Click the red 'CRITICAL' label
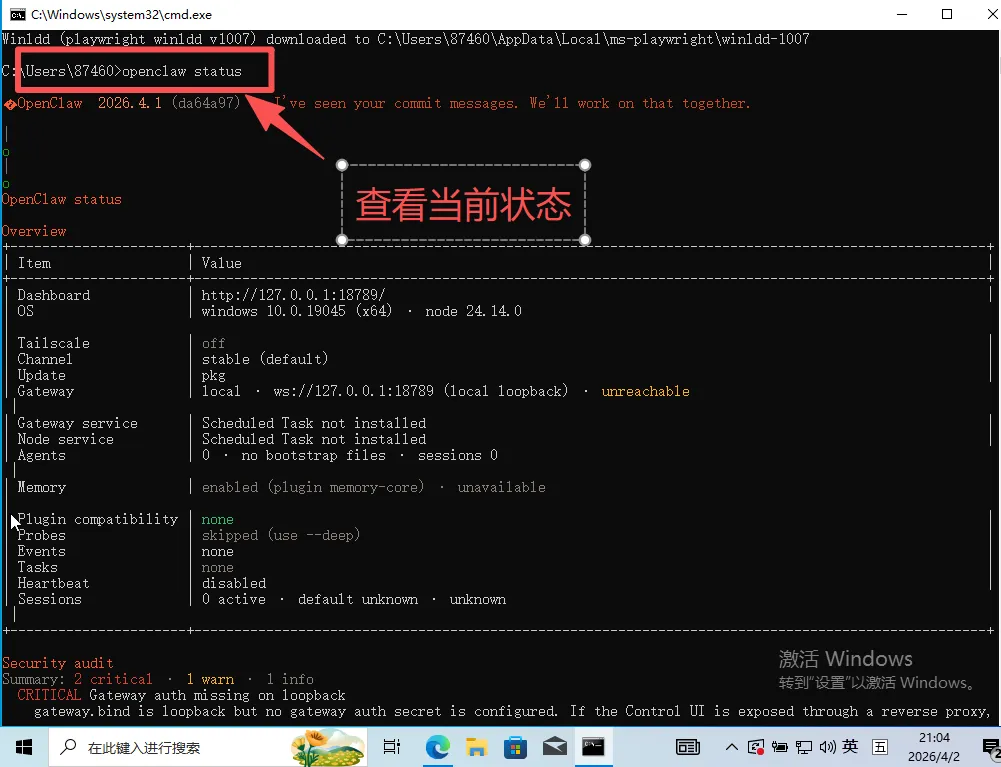The height and width of the screenshot is (767, 1001). click(x=49, y=695)
